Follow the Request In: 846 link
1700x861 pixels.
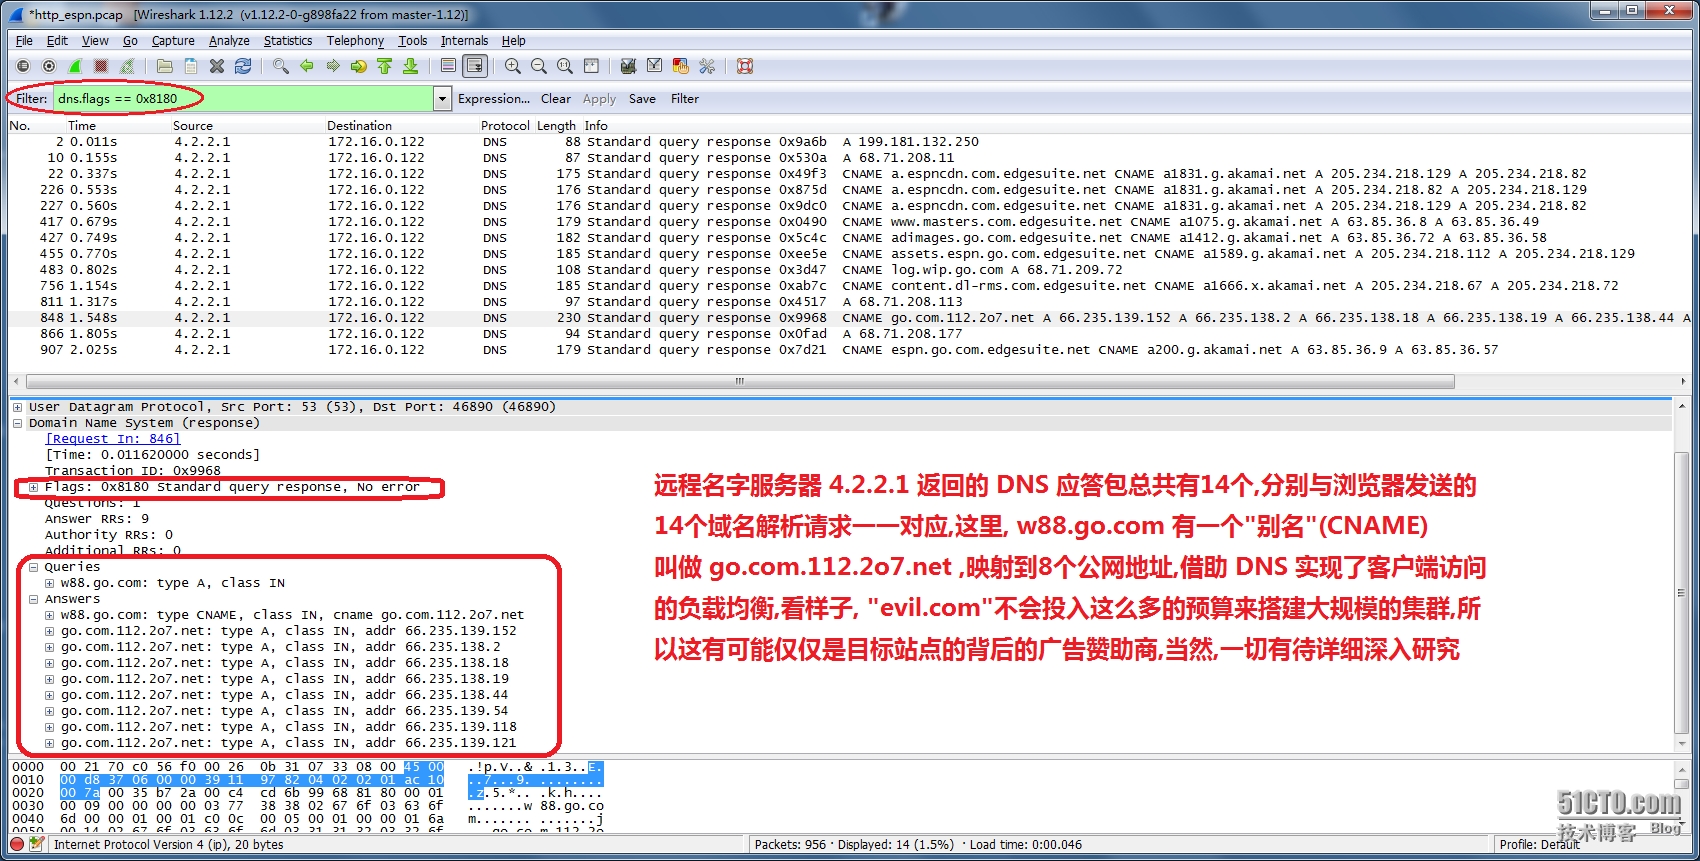pos(113,439)
